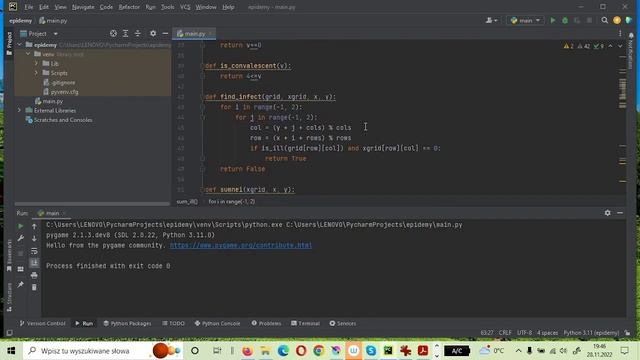Screen dimensions: 640x360
Task: Open the Windows Start button
Action: click(x=11, y=351)
